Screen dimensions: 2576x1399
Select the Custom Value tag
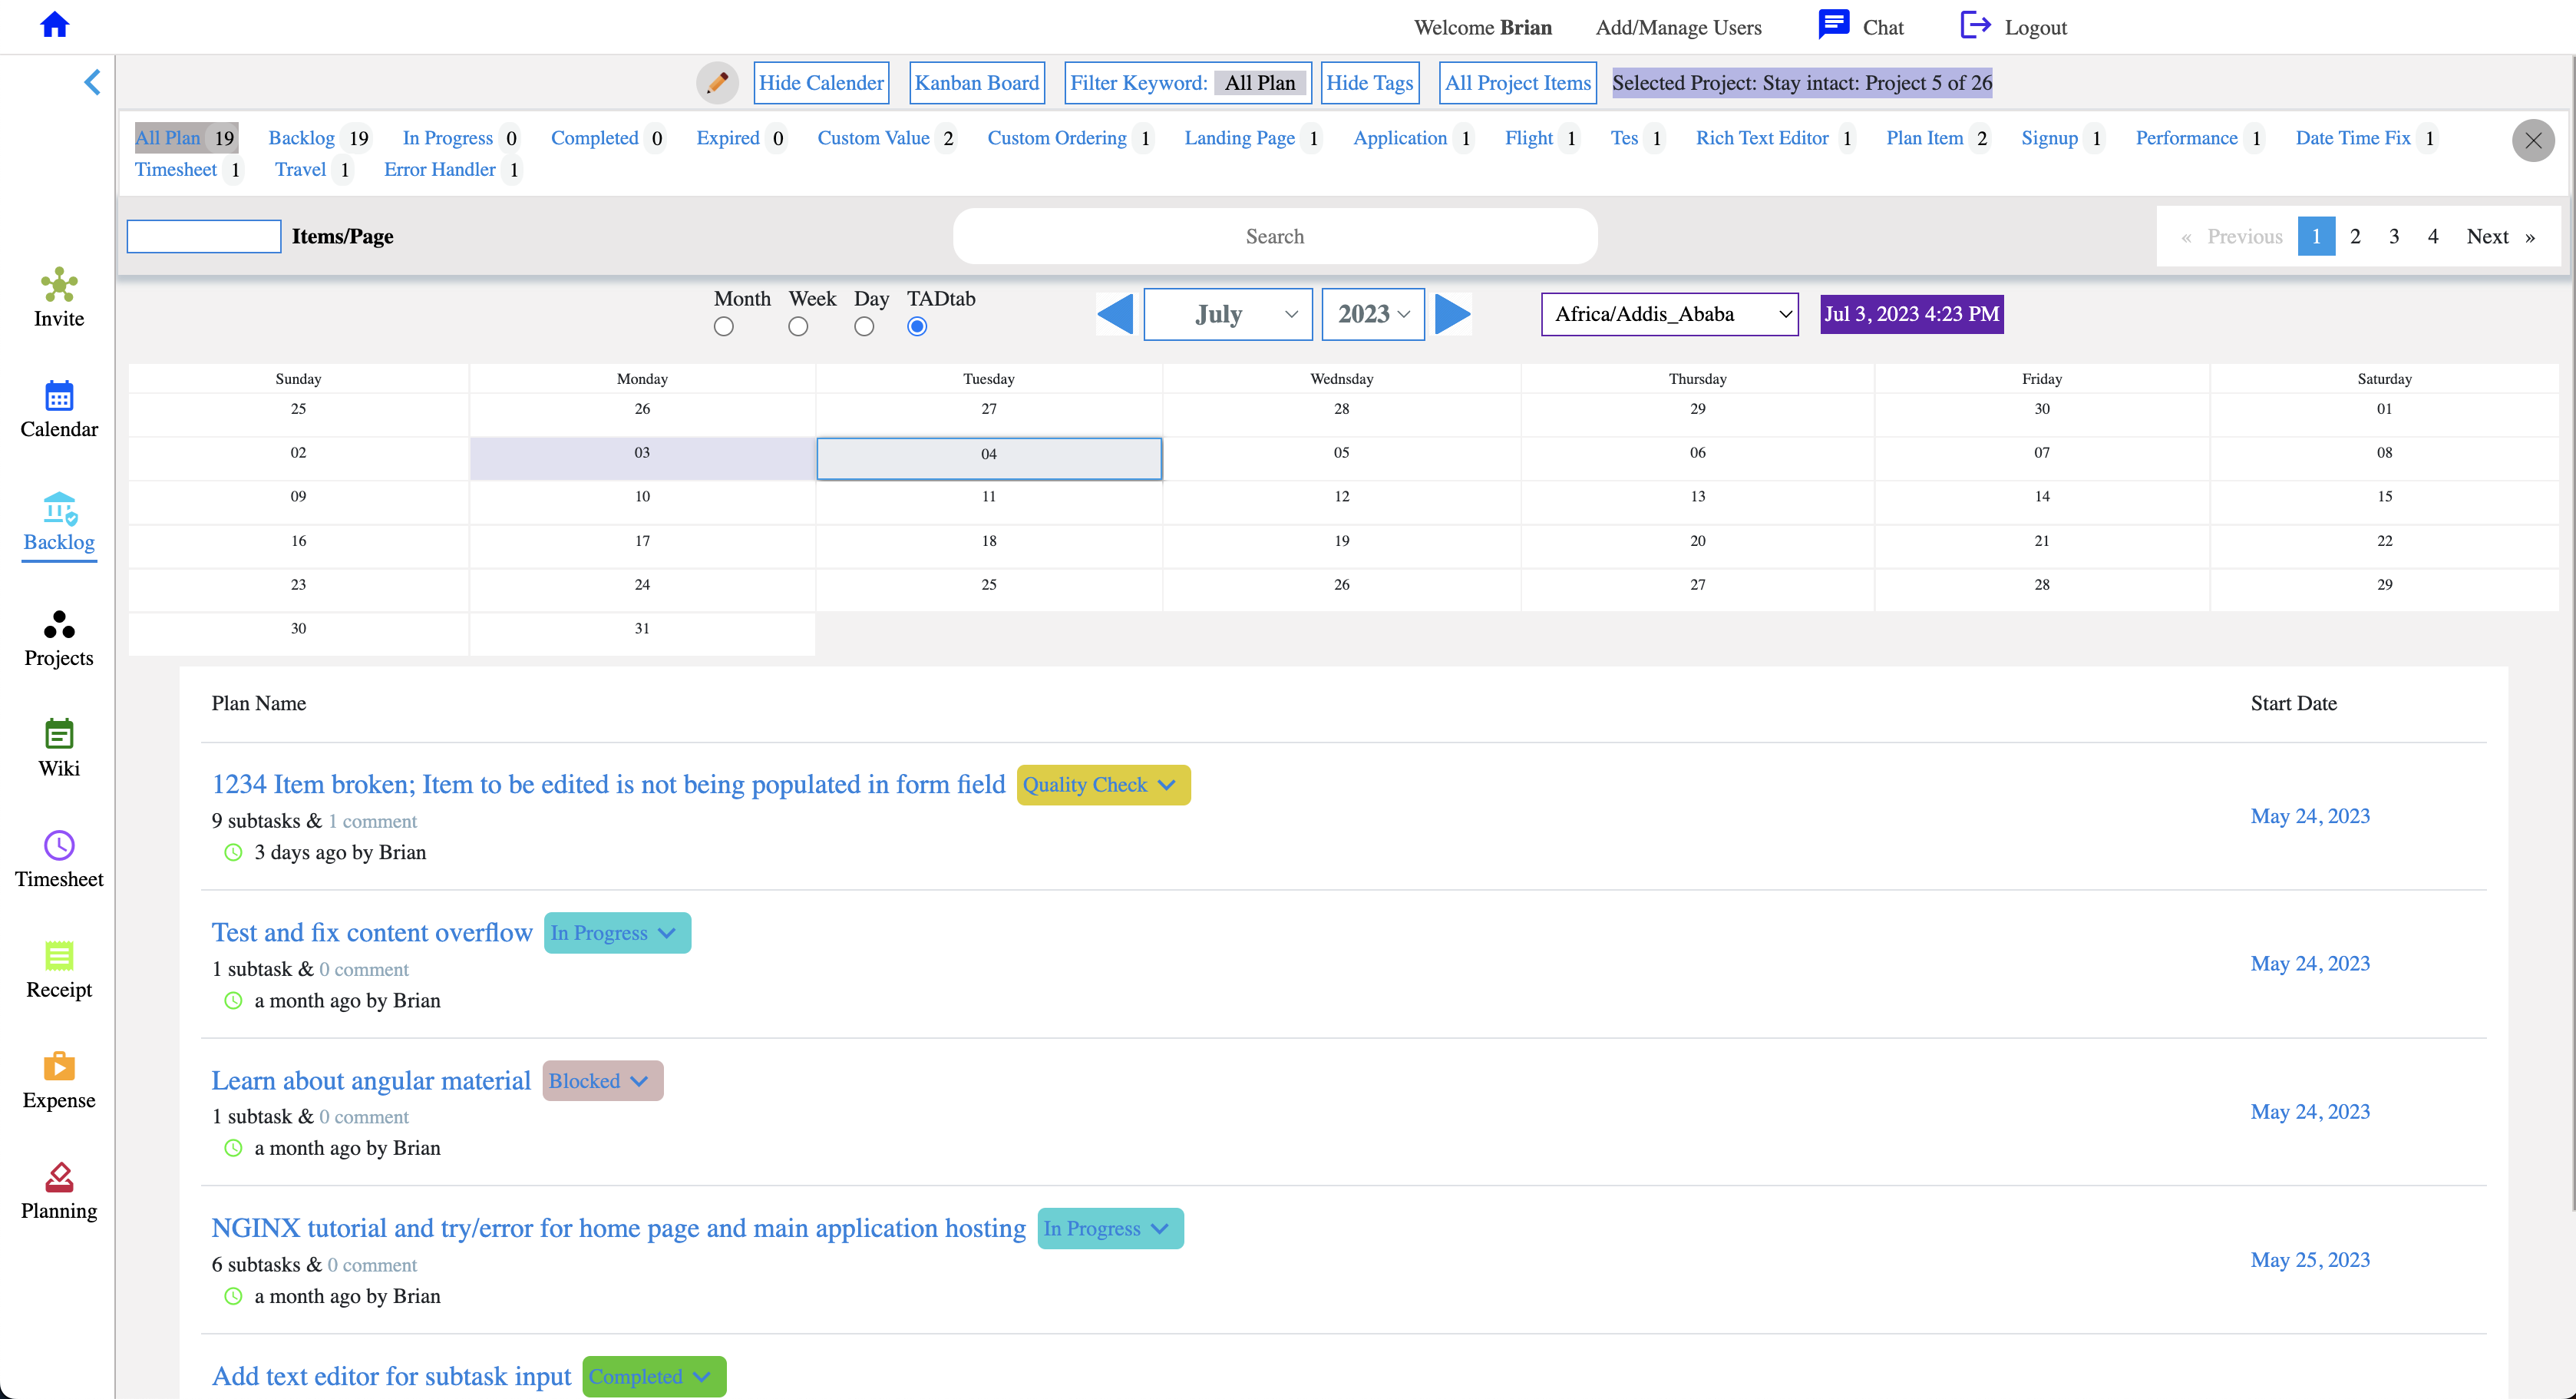tap(886, 138)
